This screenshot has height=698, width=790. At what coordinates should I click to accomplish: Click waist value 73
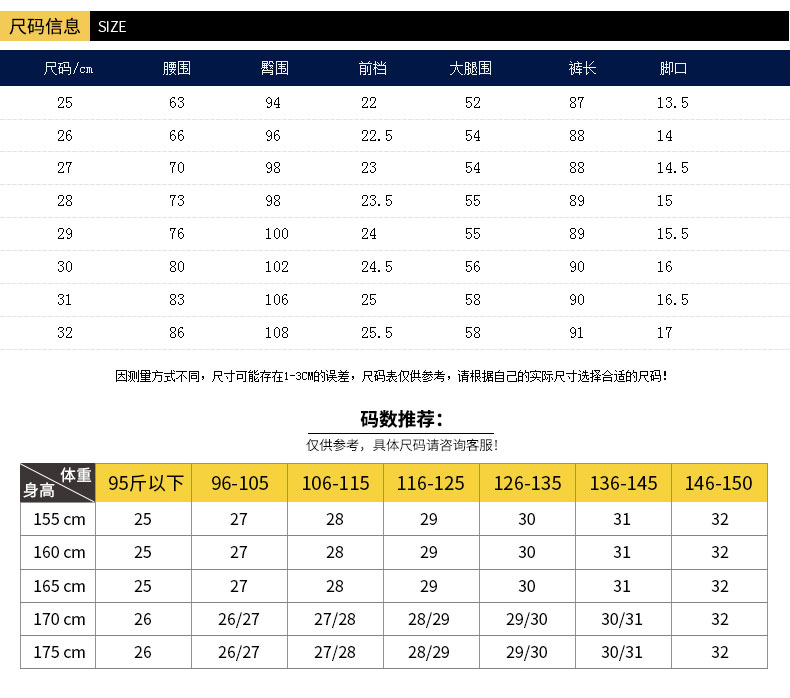tap(177, 201)
